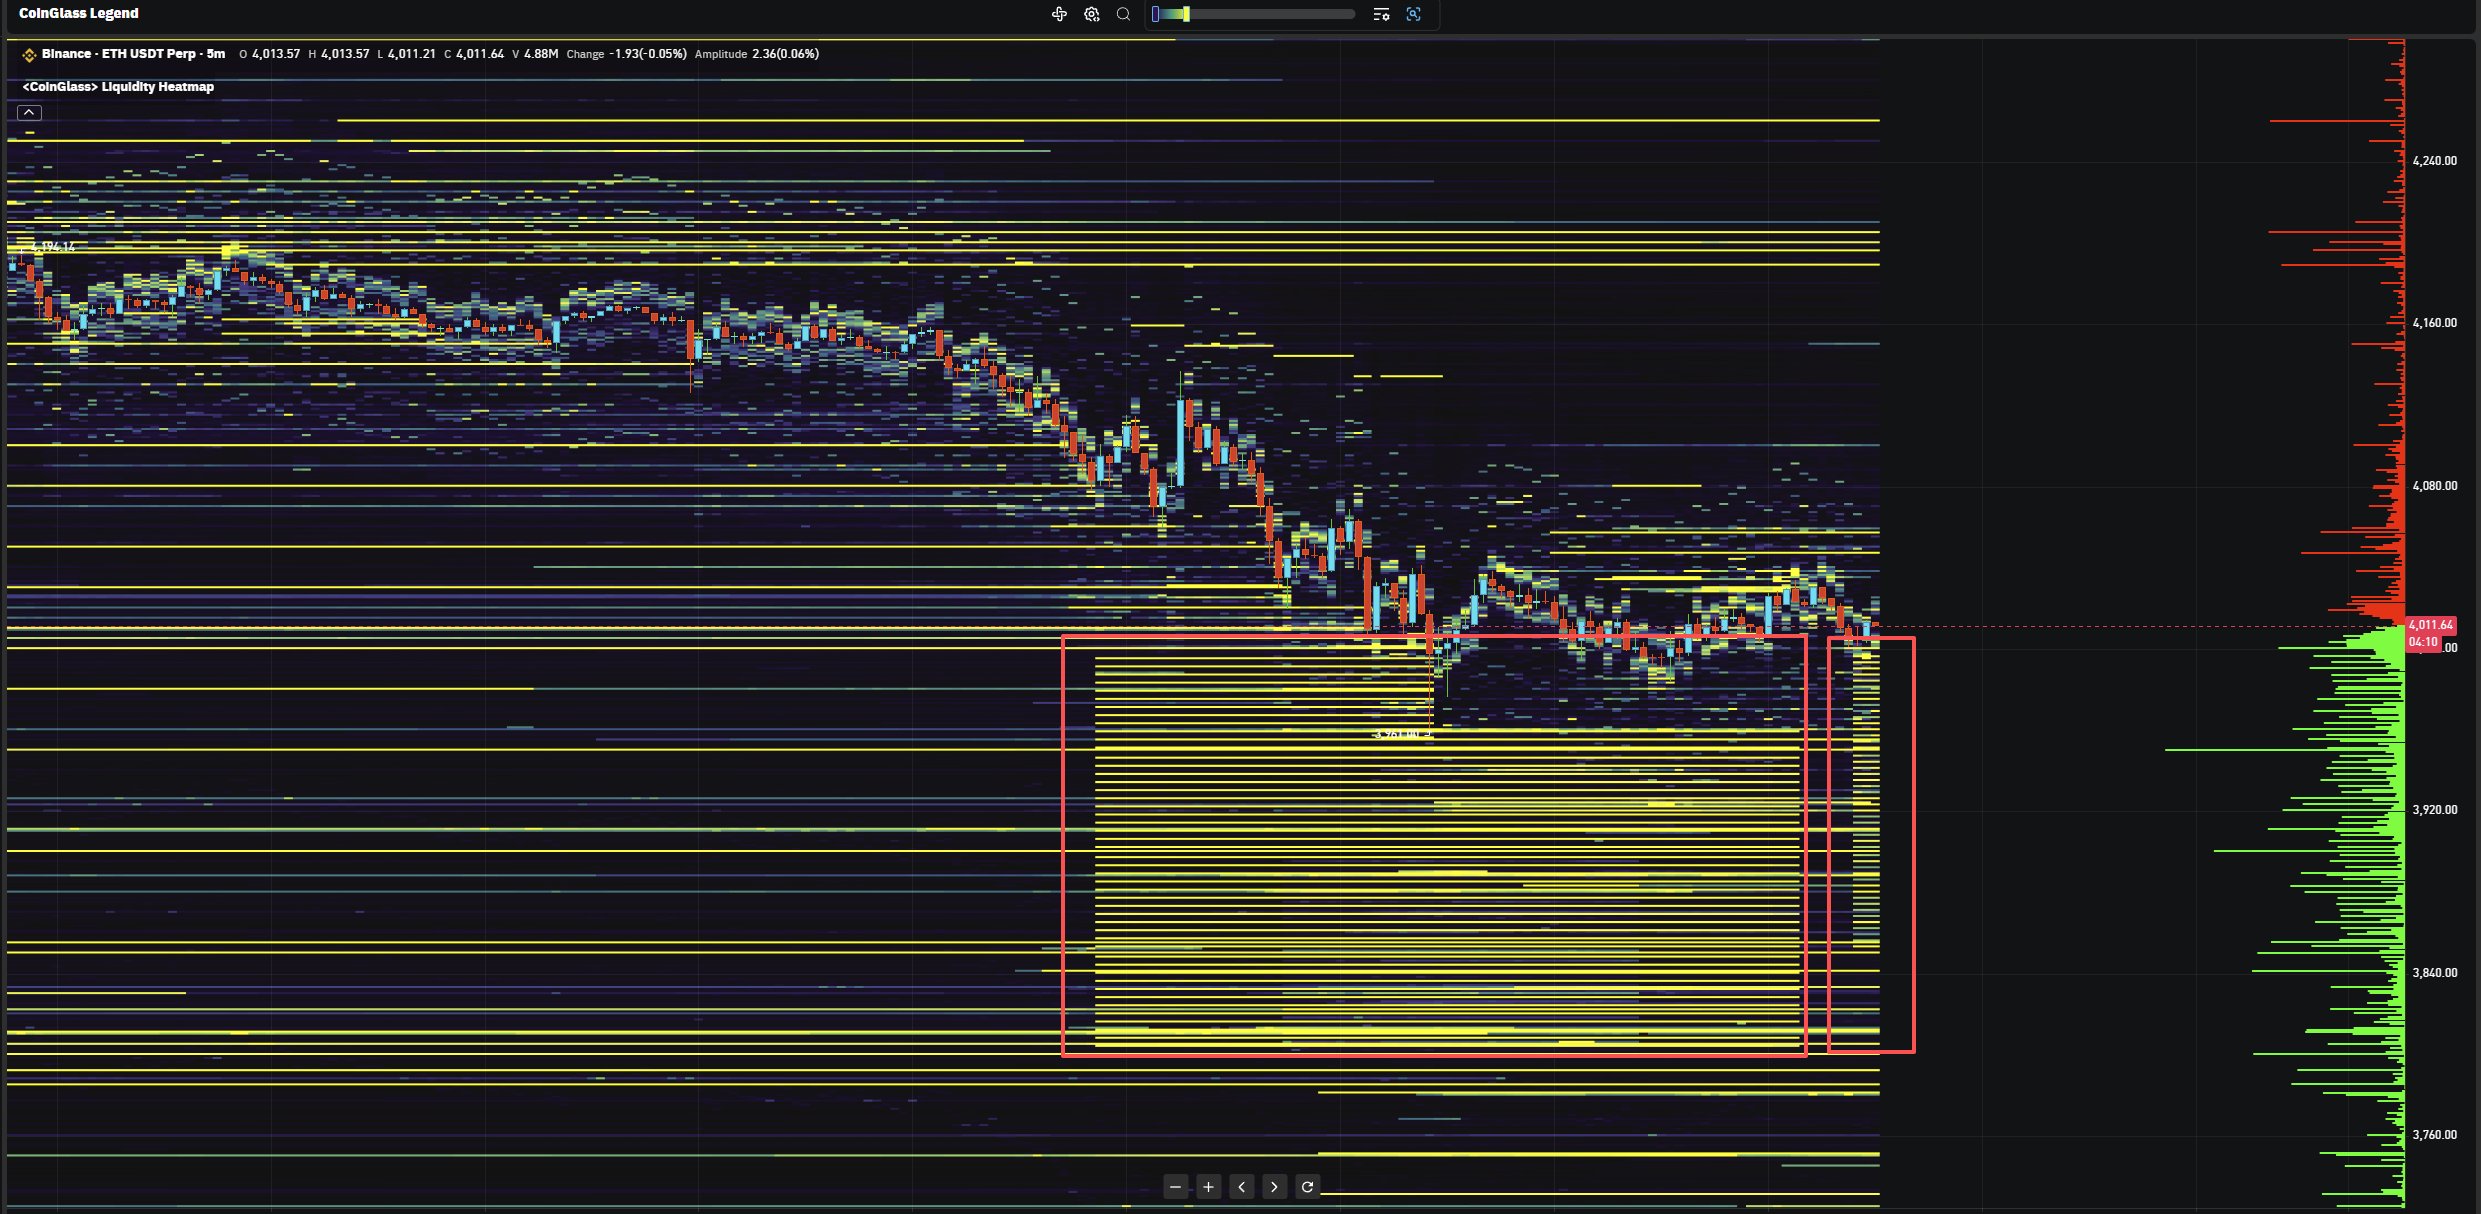
Task: Click the CoinGlass Legend title
Action: [x=79, y=13]
